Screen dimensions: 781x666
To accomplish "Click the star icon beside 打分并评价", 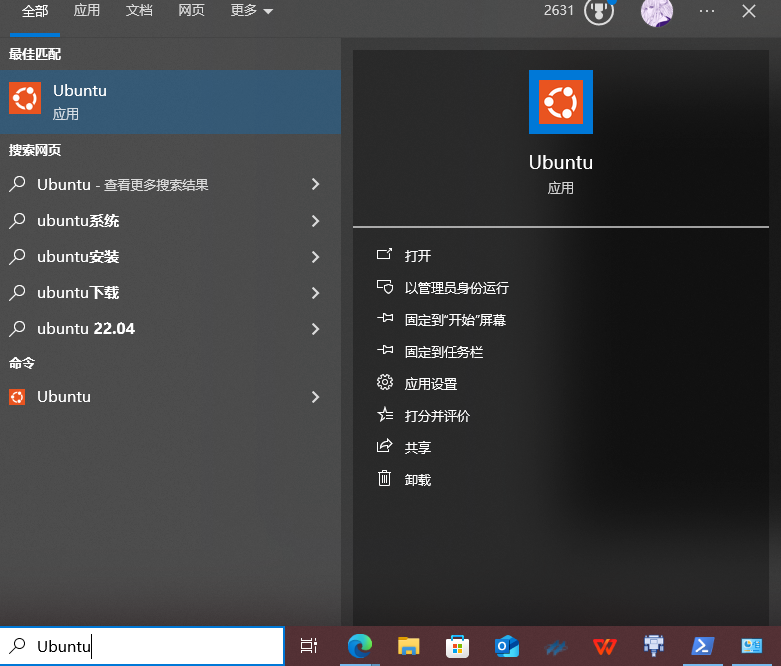I will tap(385, 414).
